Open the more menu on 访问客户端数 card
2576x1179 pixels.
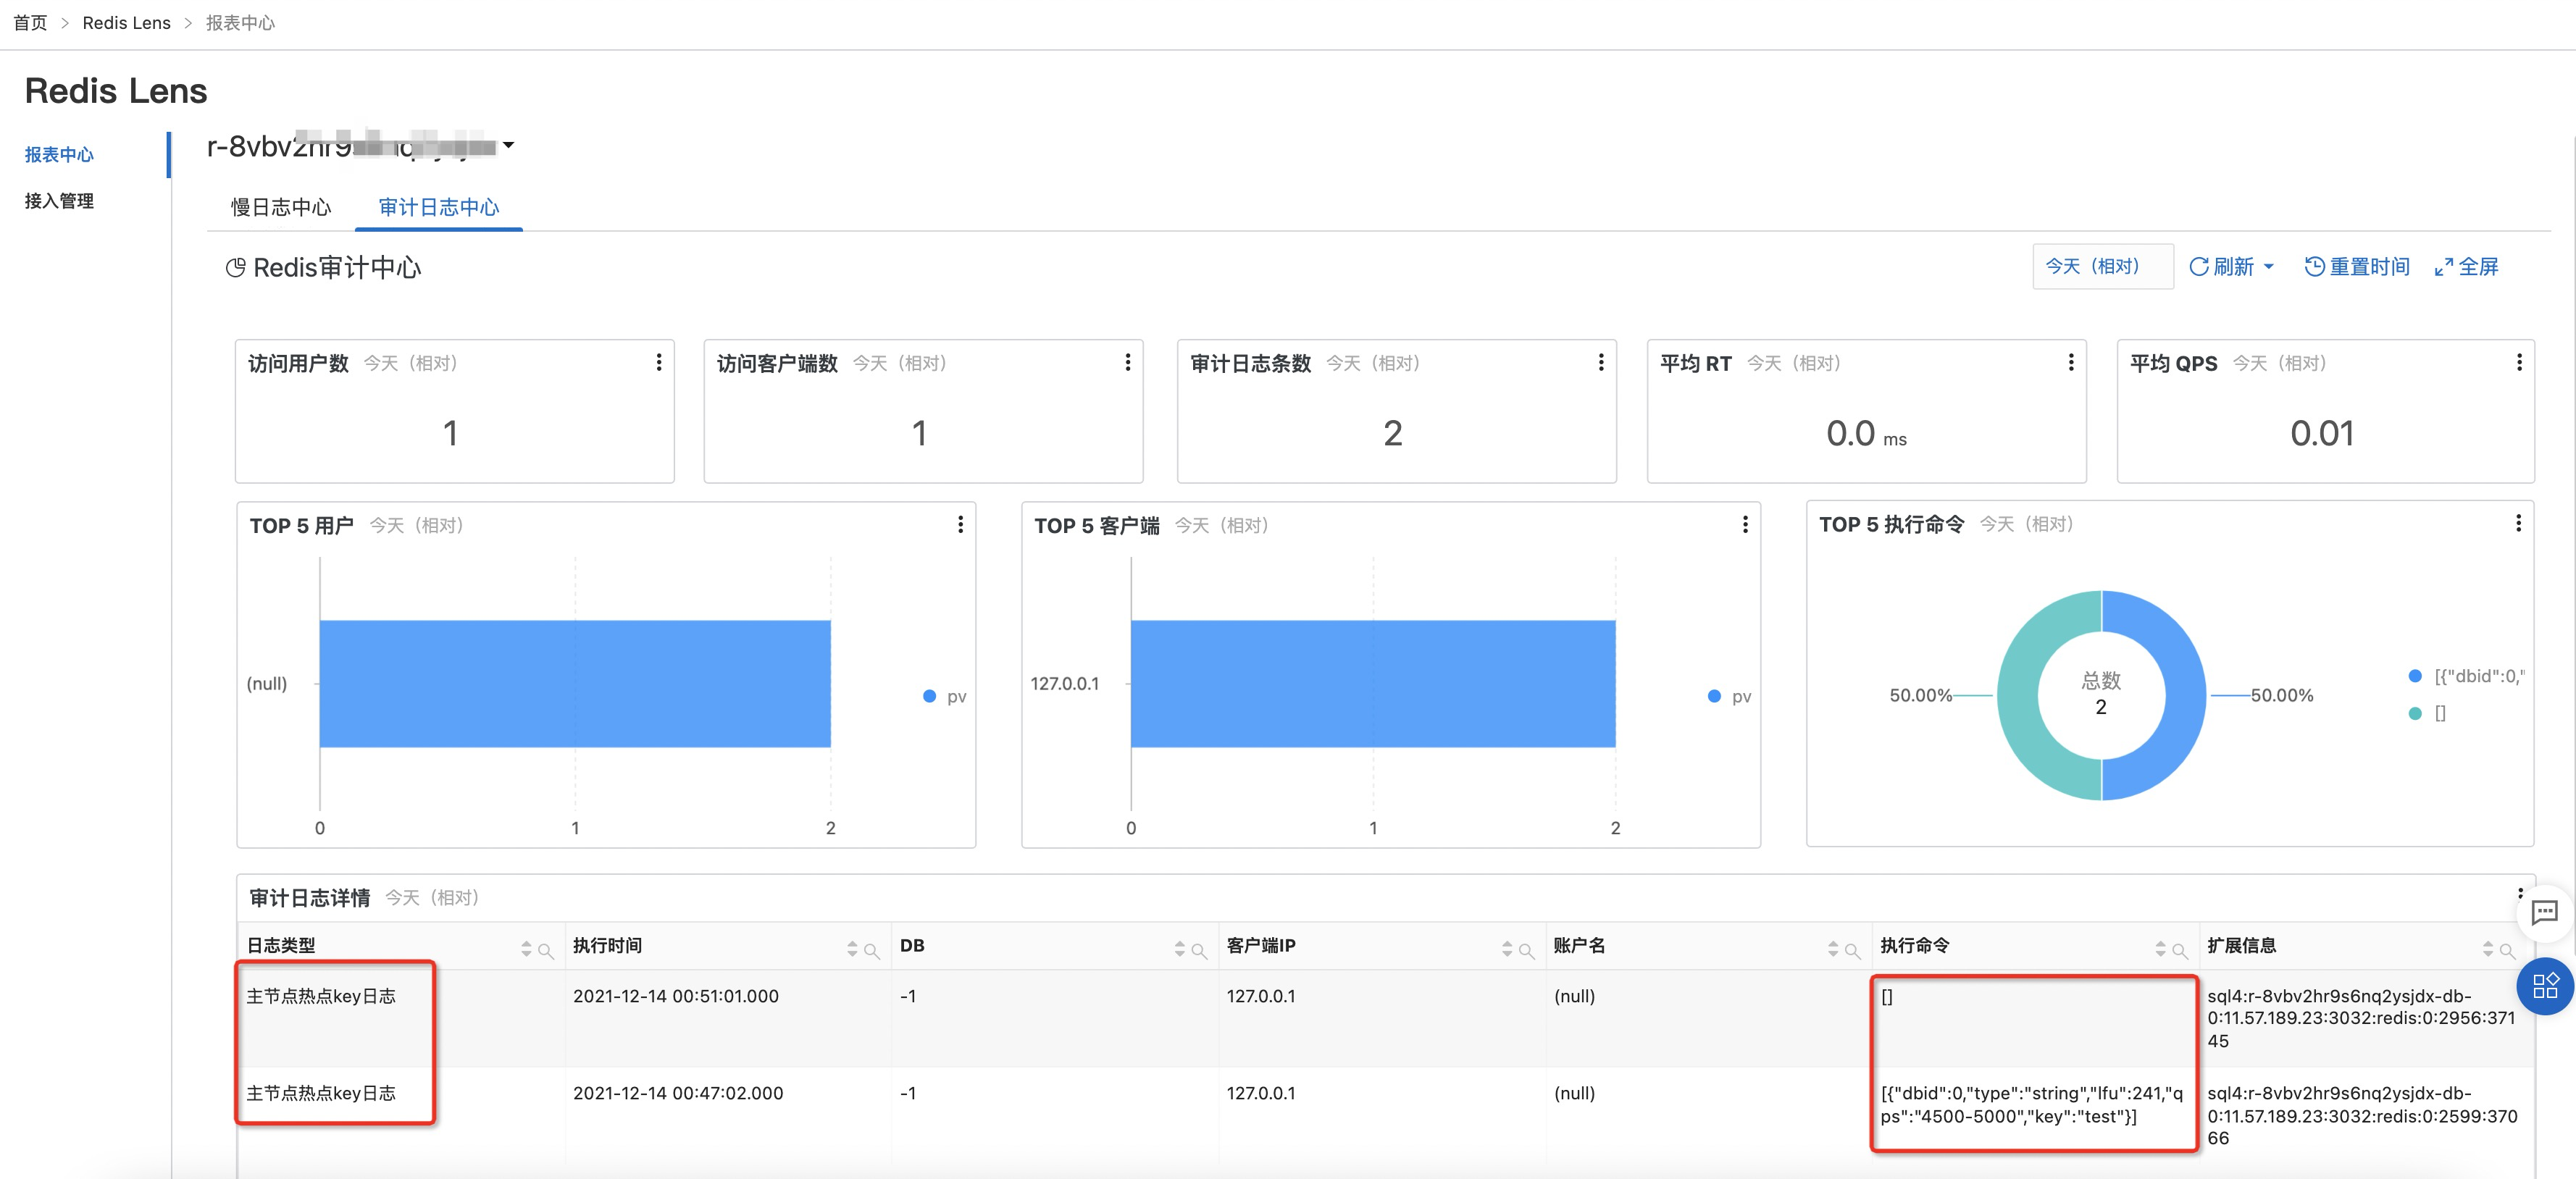pos(1127,362)
